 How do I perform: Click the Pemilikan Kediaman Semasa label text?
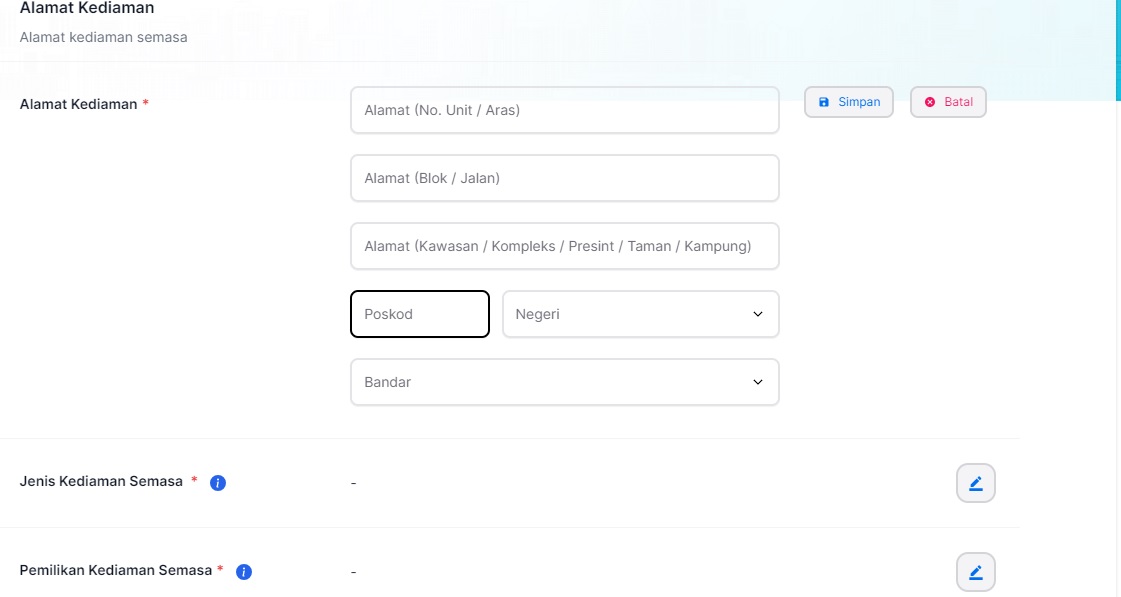pos(116,571)
